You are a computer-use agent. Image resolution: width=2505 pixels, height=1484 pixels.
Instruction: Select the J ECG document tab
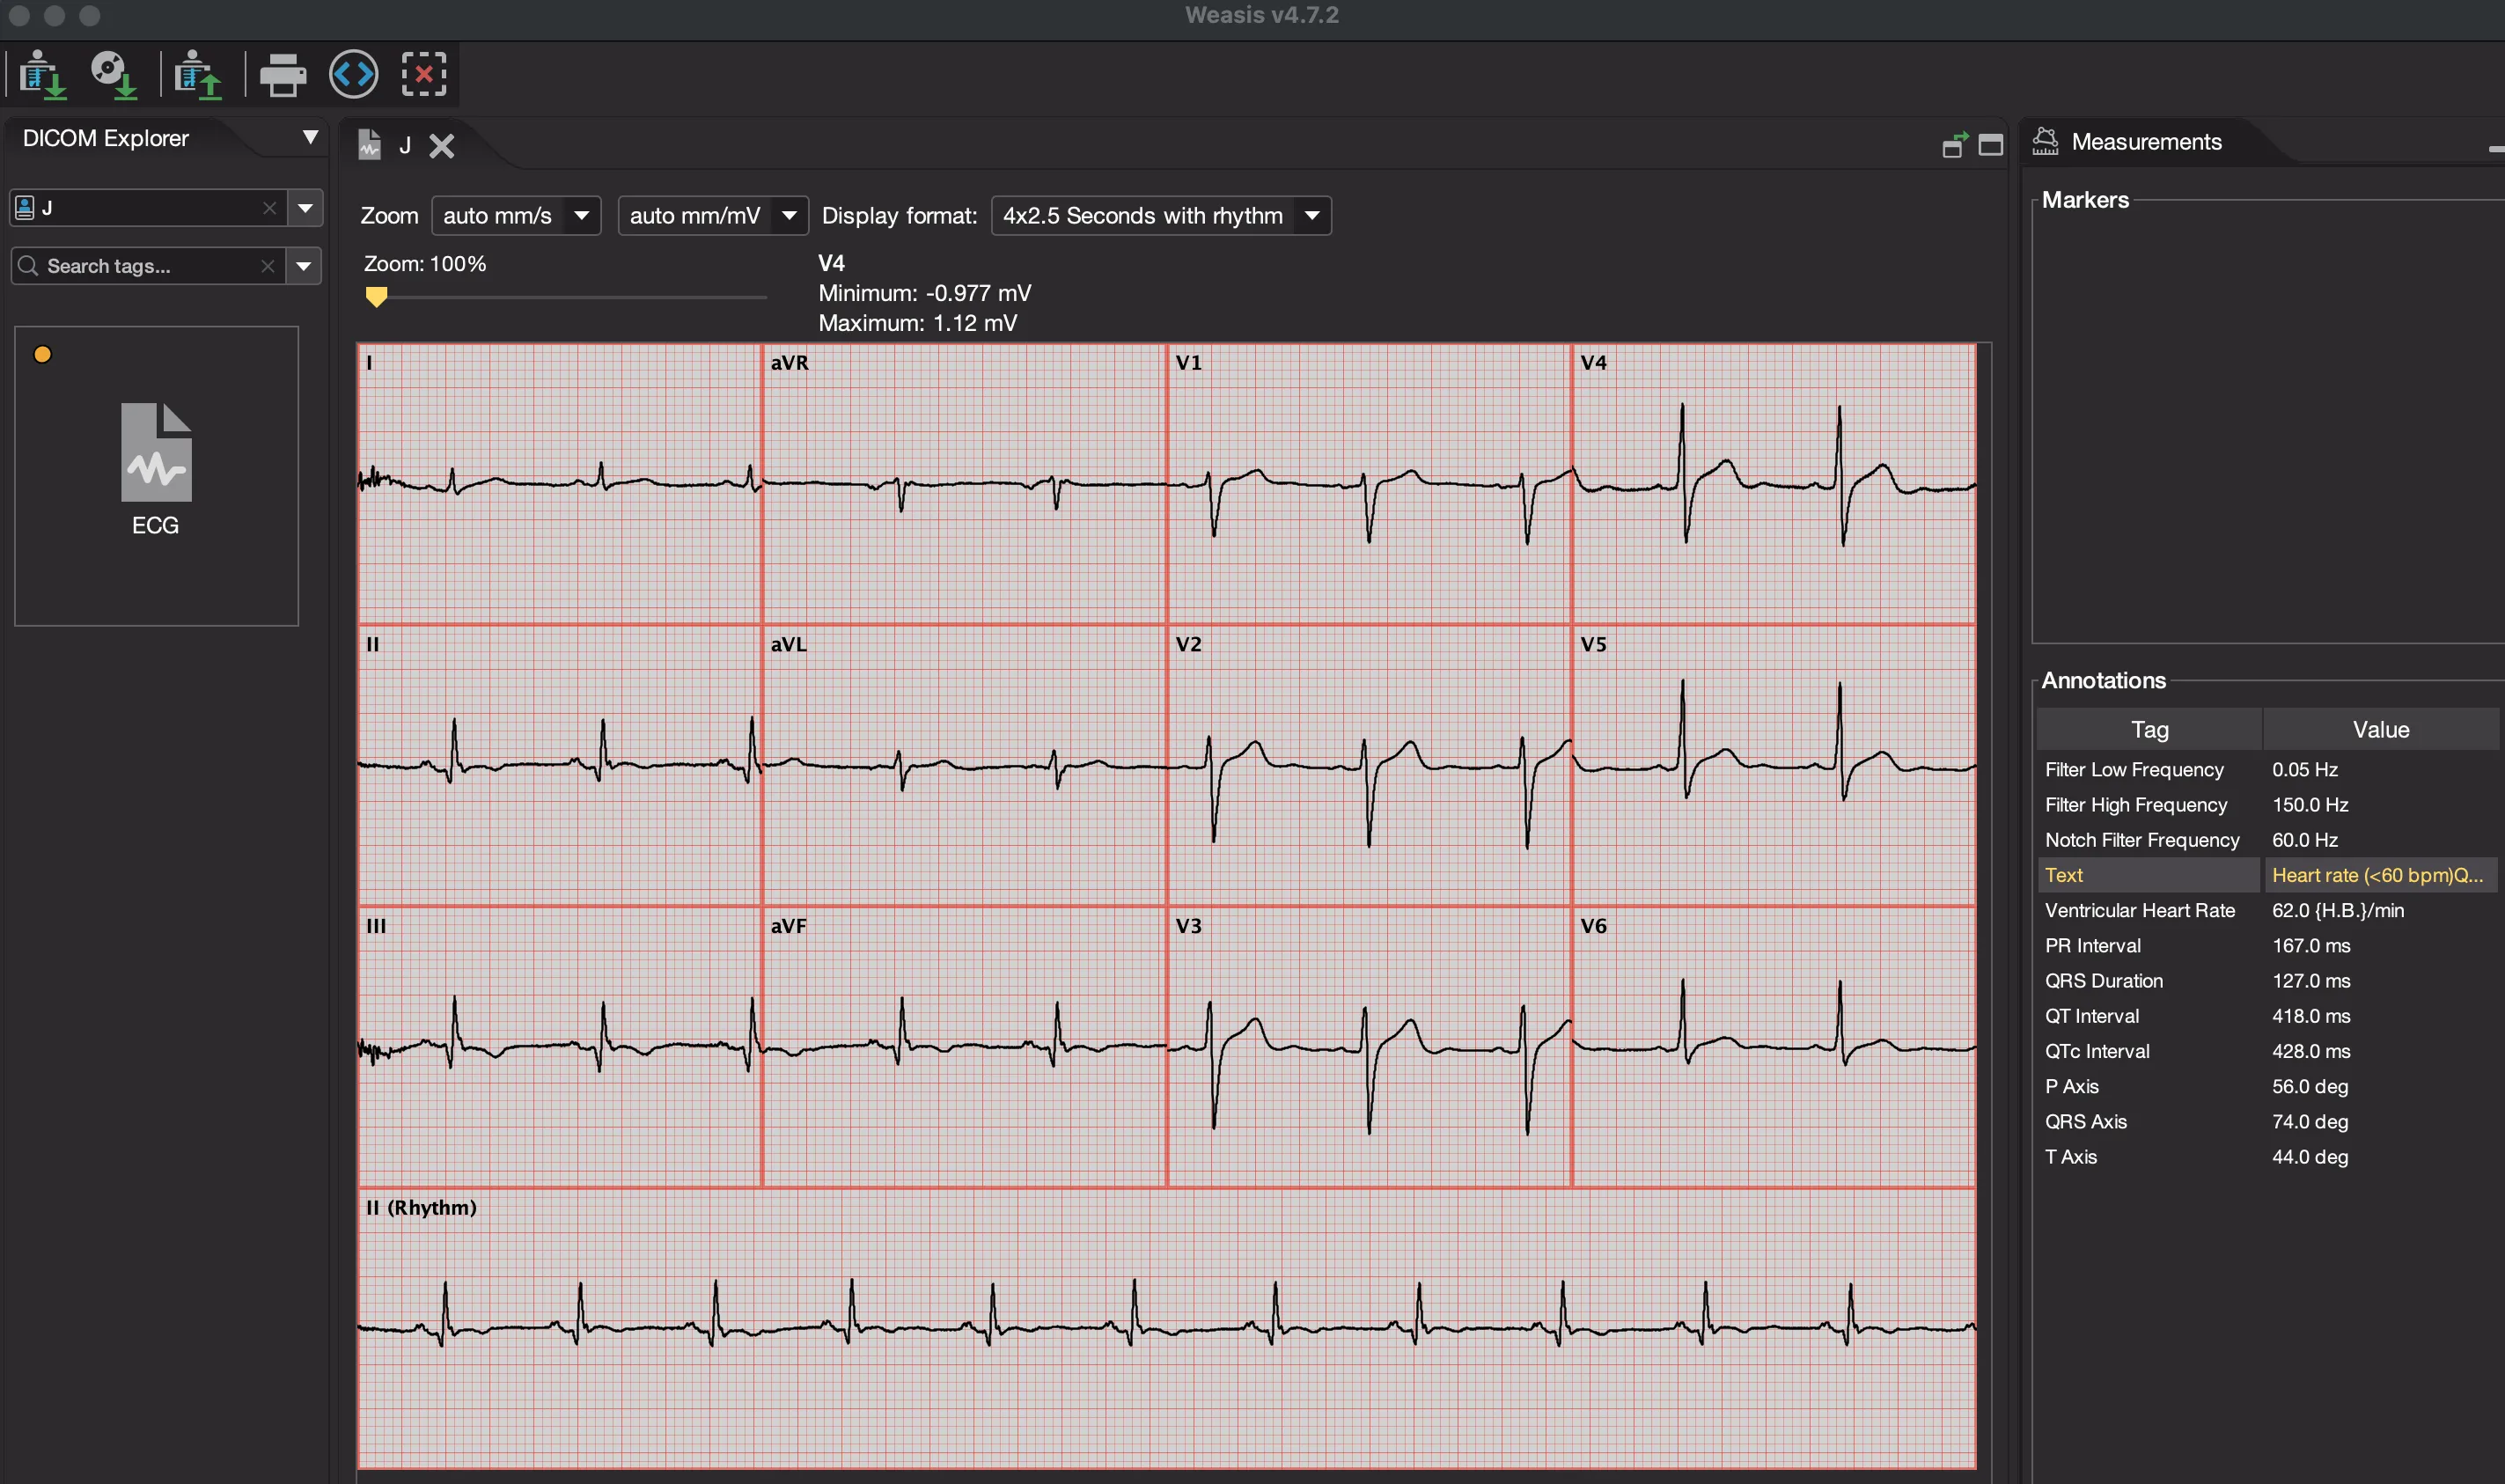click(405, 146)
